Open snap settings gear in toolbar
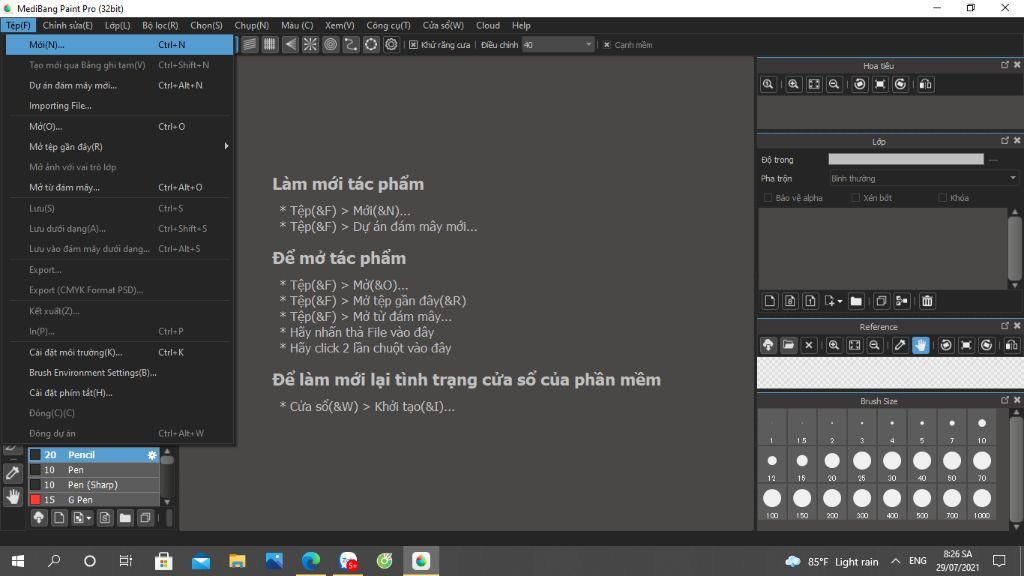Viewport: 1024px width, 576px height. tap(391, 44)
